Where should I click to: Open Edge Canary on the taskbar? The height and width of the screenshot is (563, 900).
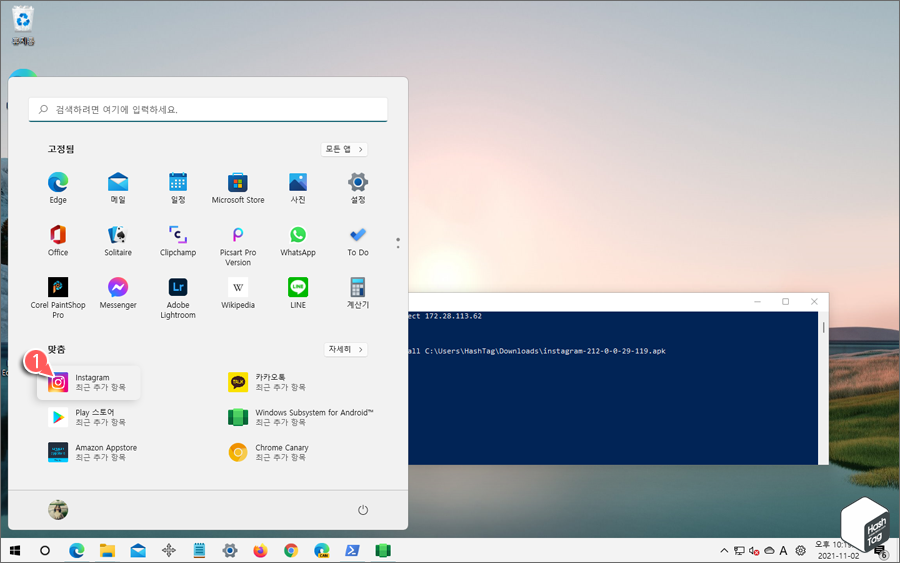pyautogui.click(x=321, y=551)
